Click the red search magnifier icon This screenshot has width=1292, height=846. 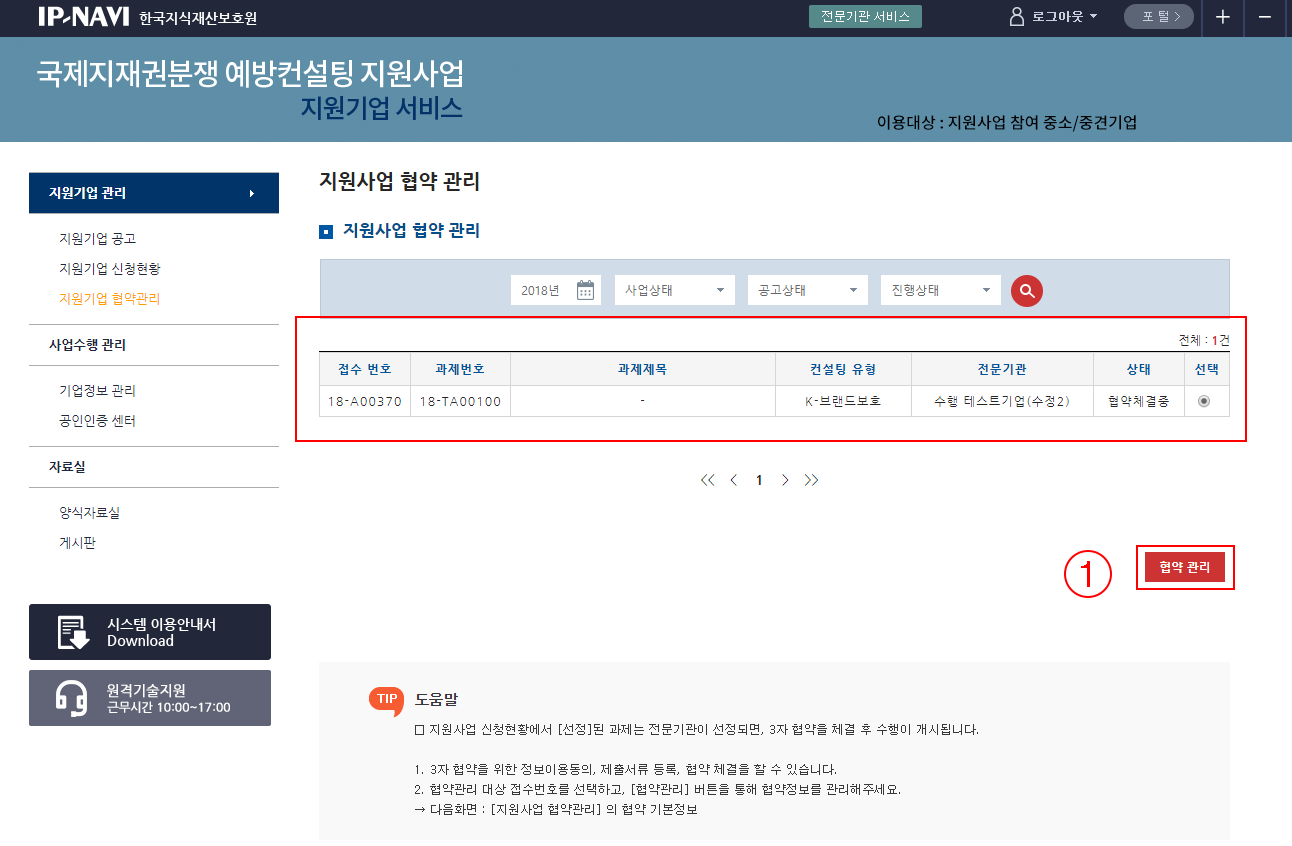1026,290
